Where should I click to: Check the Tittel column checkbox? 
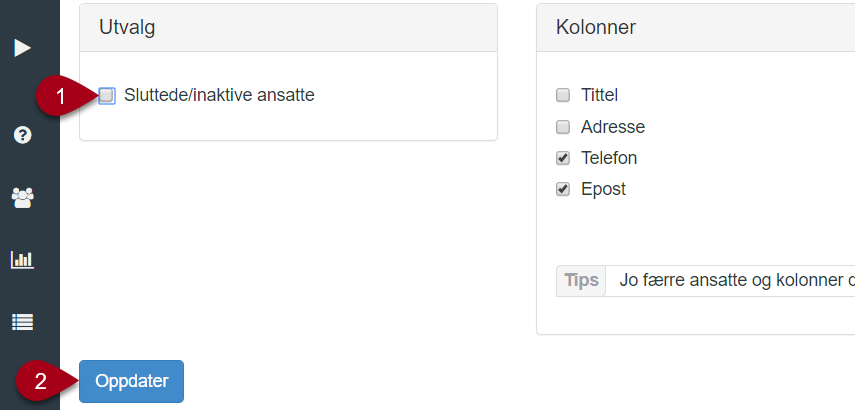click(x=563, y=95)
